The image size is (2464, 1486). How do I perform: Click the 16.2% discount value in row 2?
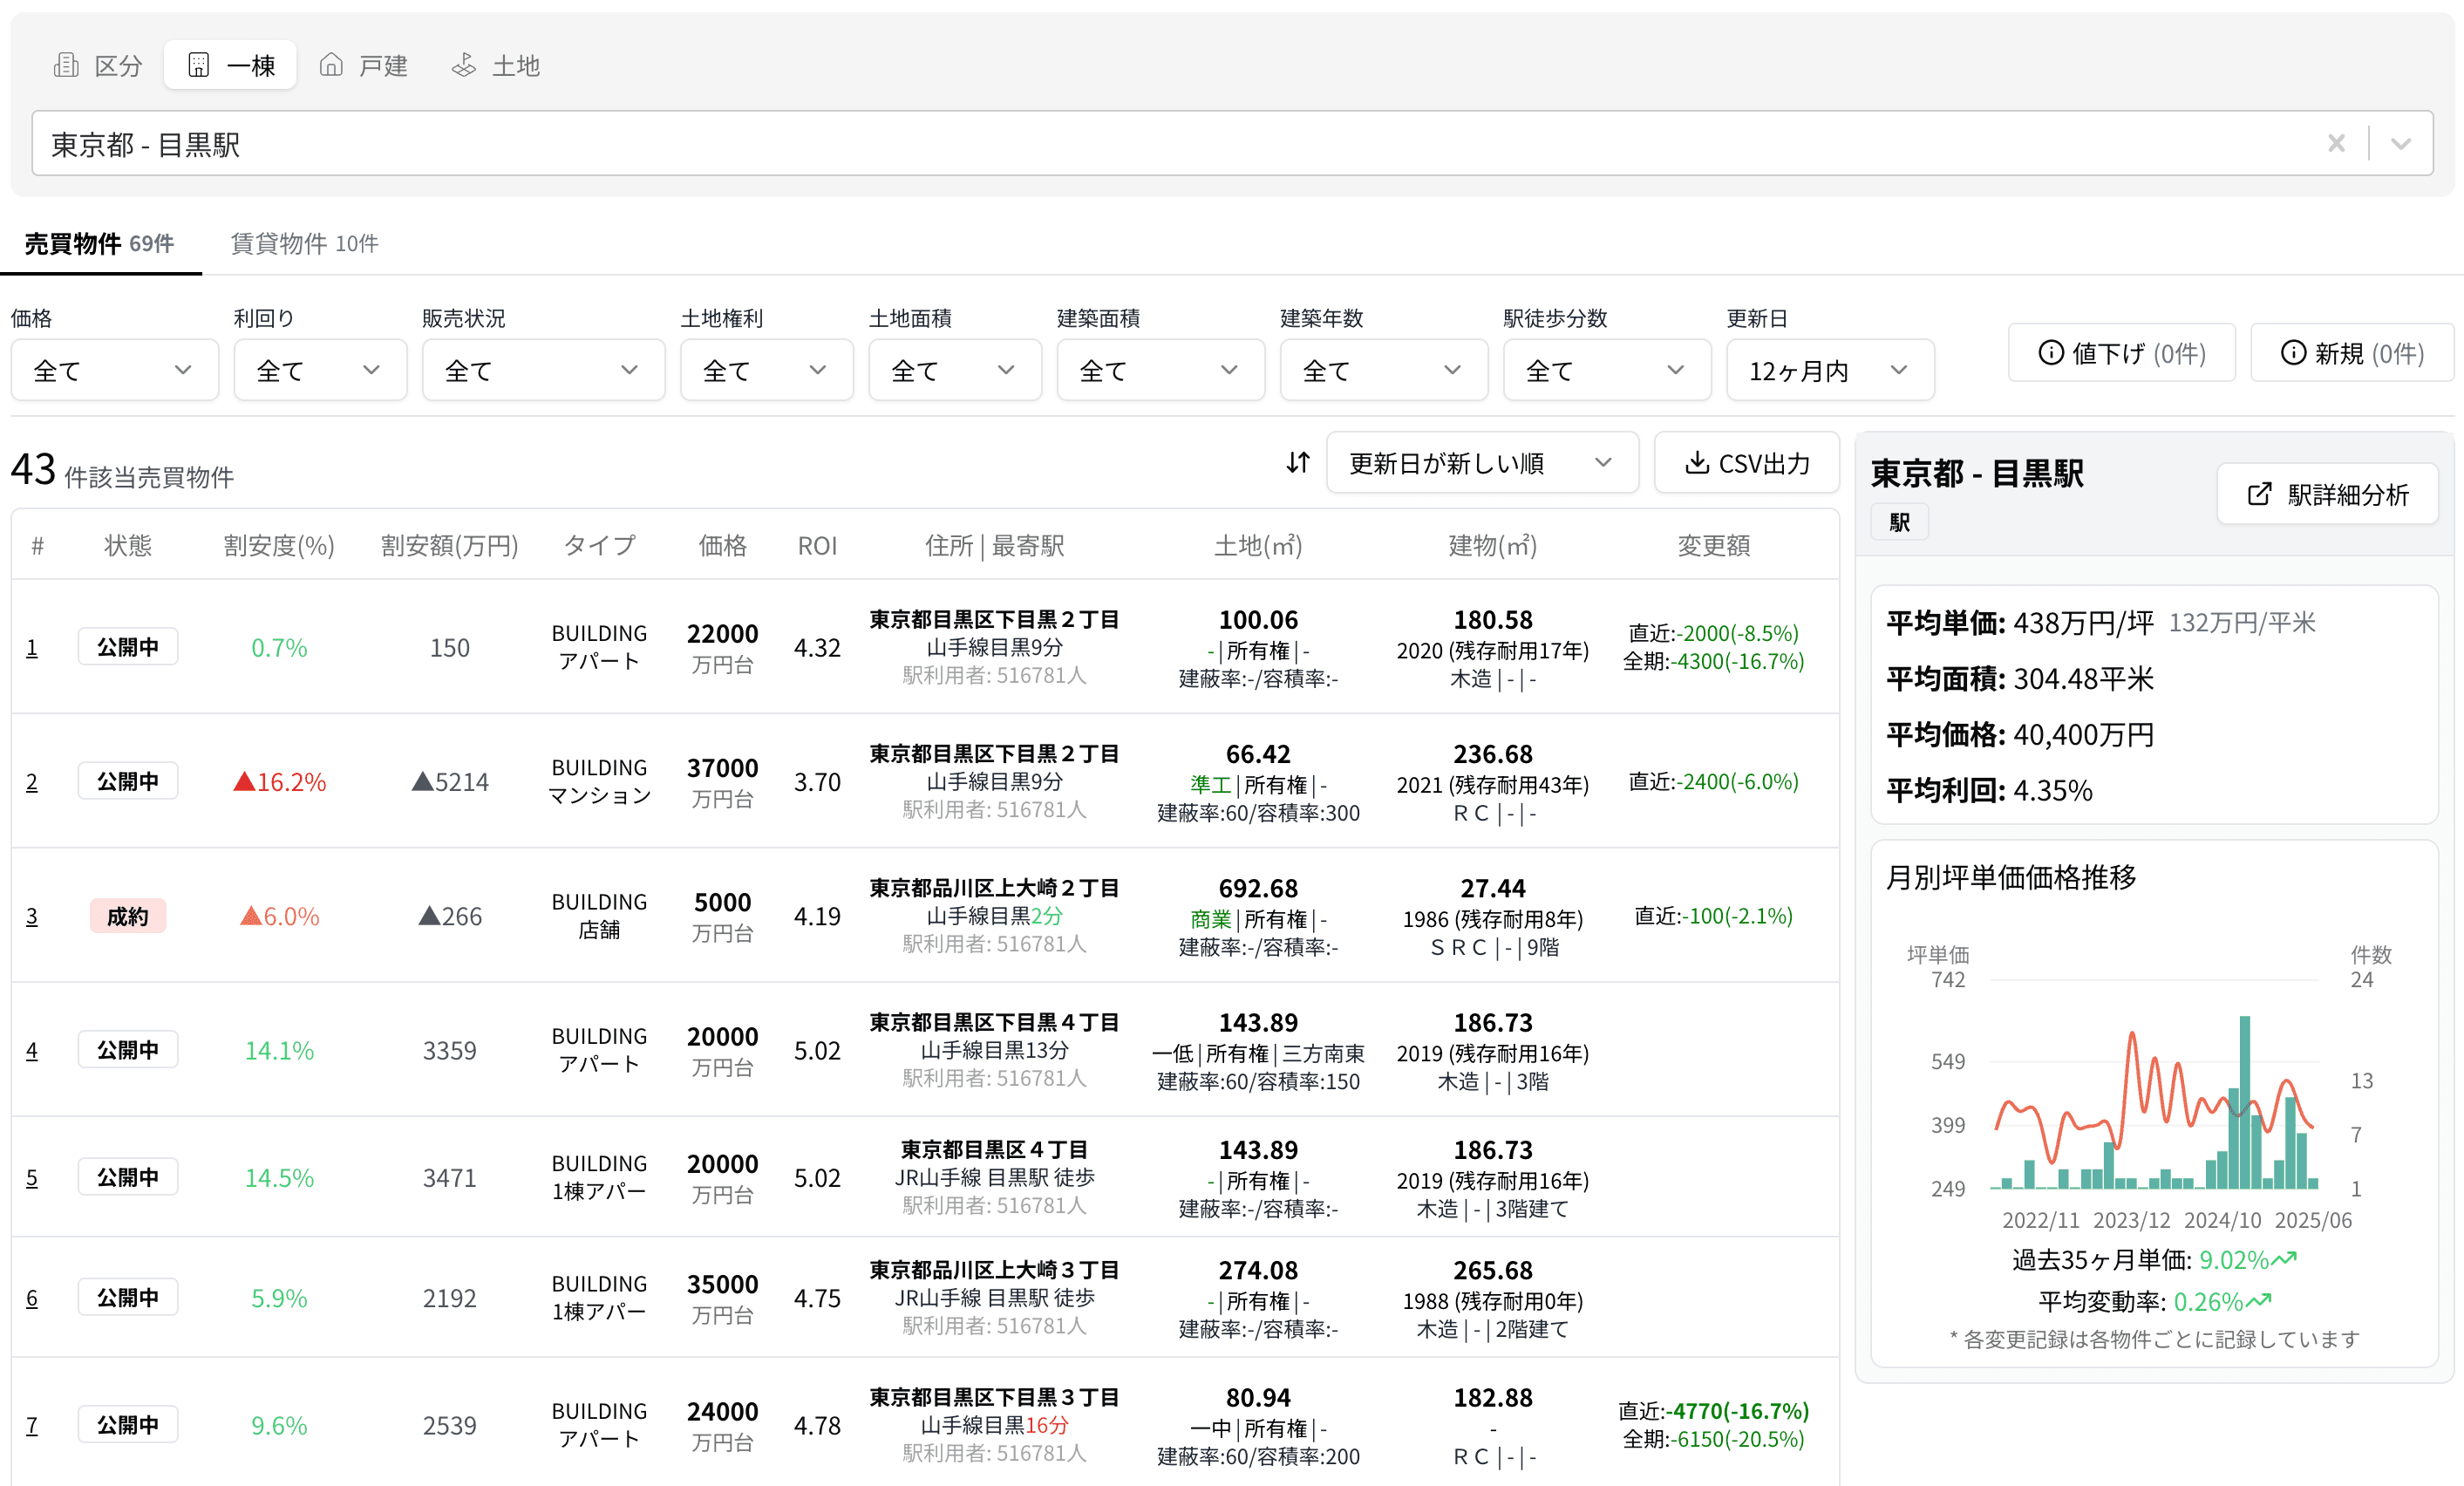[279, 782]
